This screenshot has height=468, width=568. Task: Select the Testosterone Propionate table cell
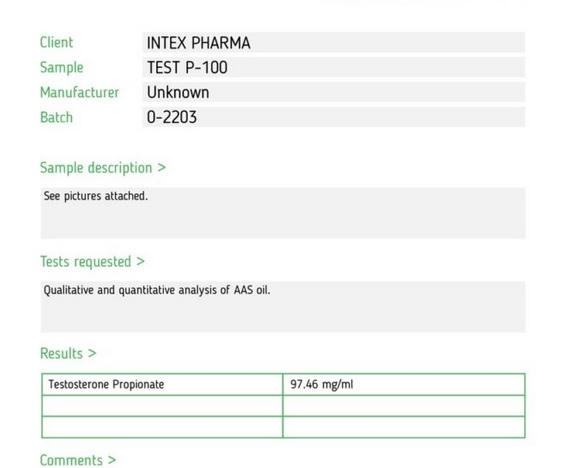point(162,384)
